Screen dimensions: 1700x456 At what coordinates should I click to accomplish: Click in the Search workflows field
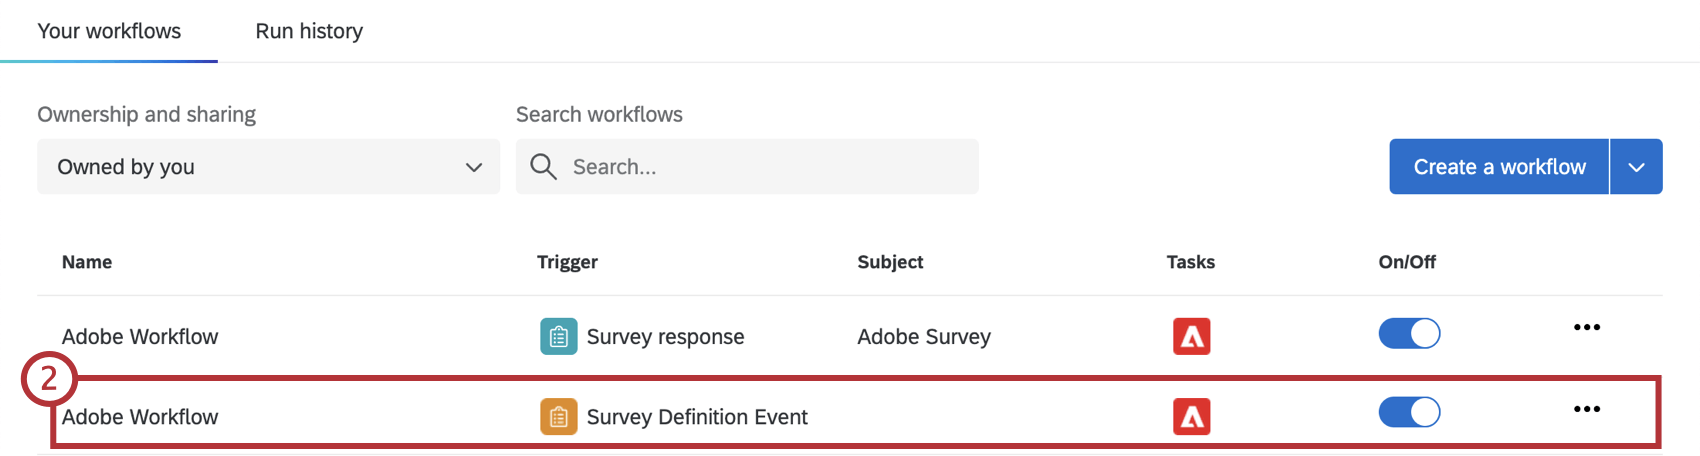coord(760,167)
